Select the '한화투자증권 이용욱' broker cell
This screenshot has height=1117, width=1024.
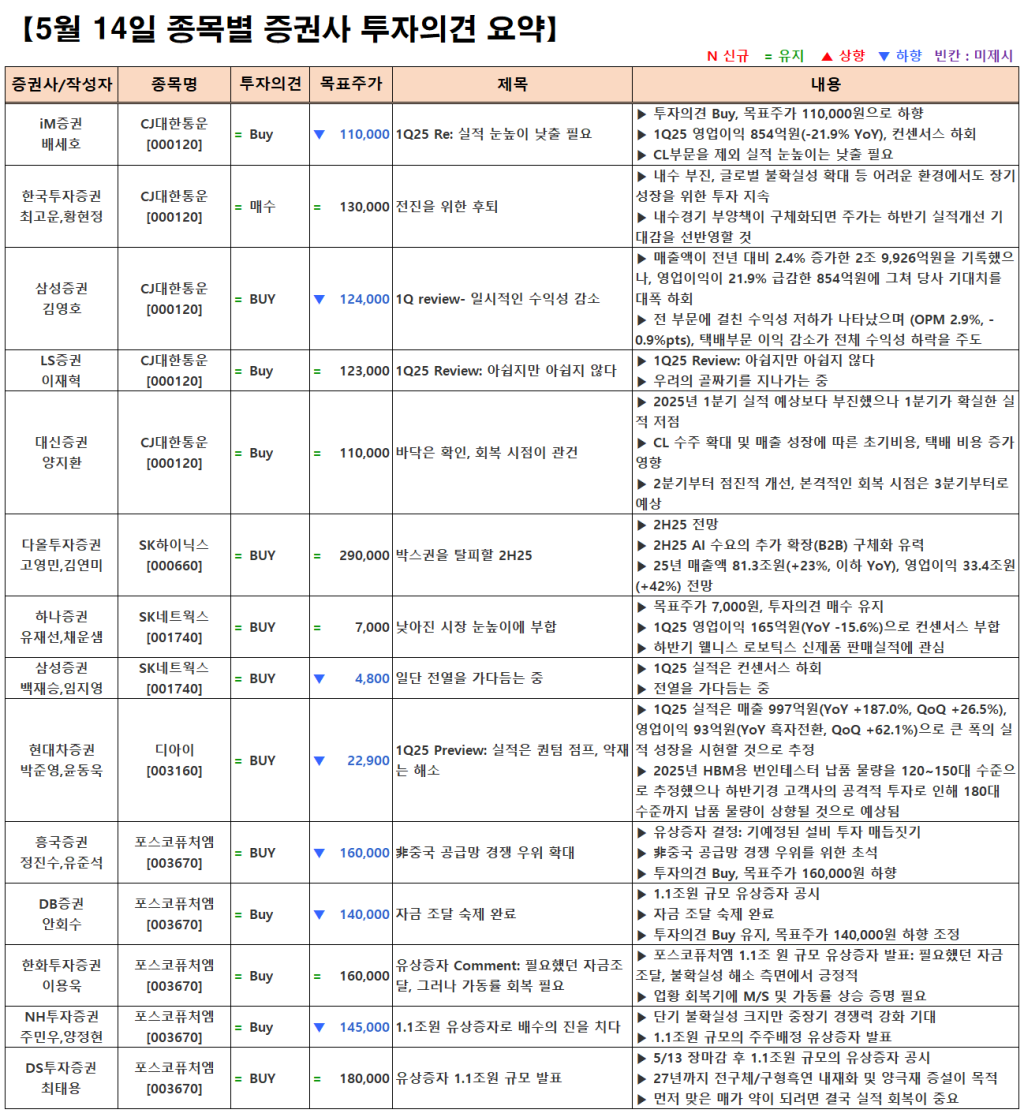pyautogui.click(x=62, y=976)
